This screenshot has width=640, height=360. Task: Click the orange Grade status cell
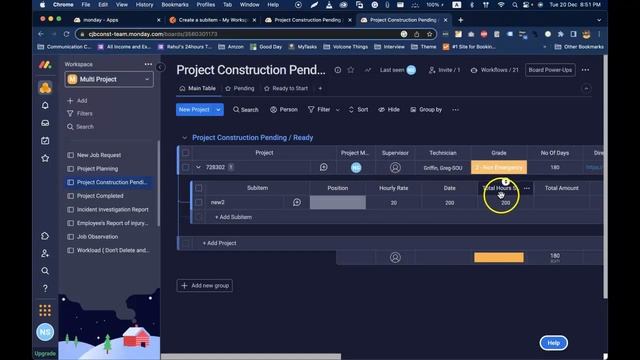click(499, 167)
